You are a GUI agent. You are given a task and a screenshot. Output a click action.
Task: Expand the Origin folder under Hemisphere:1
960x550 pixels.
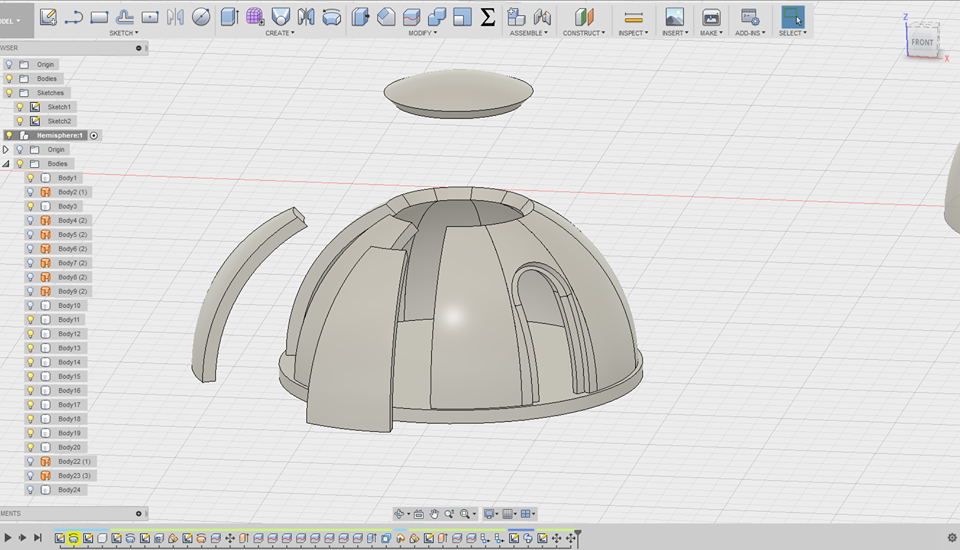pyautogui.click(x=6, y=149)
